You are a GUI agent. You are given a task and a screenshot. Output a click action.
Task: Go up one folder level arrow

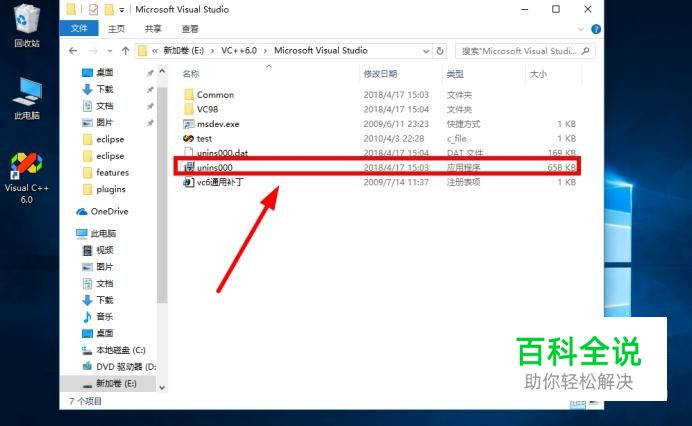pos(125,51)
